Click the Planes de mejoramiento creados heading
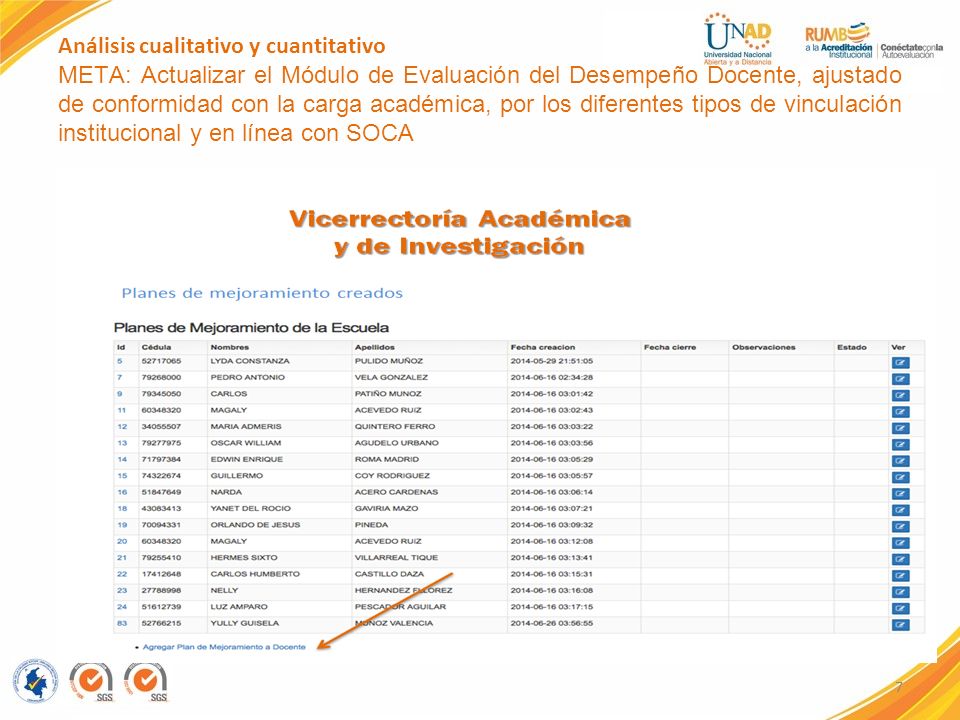Image resolution: width=960 pixels, height=720 pixels. 262,293
